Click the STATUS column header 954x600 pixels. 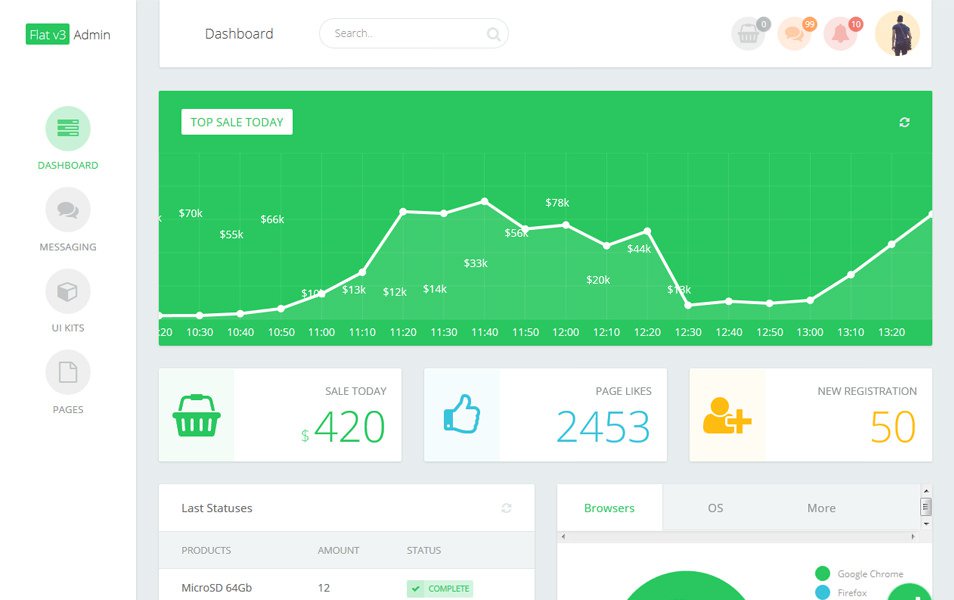424,550
